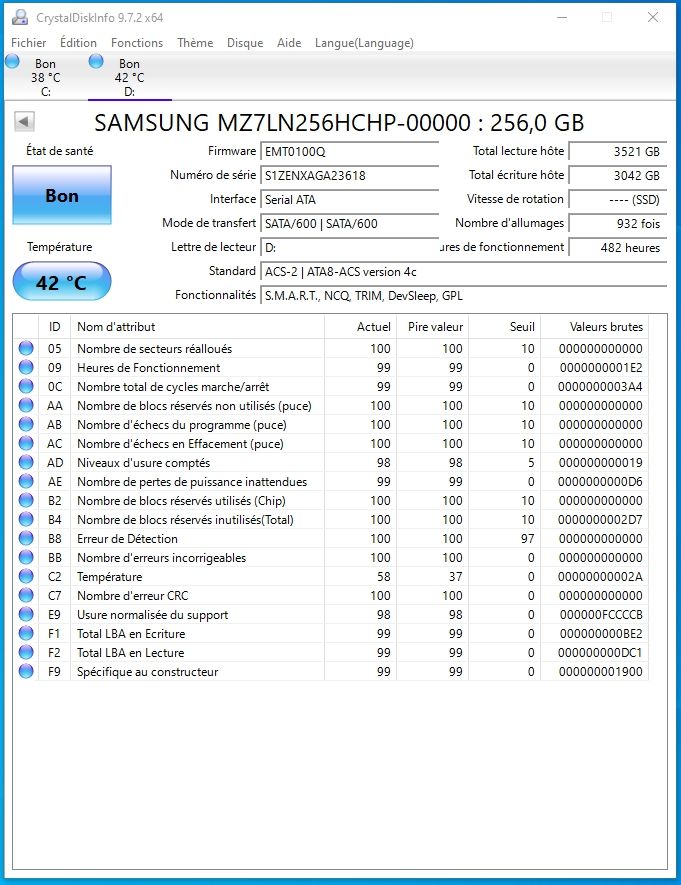Screen dimensions: 681x885
Task: Click status orb for attribute 05
Action: click(x=26, y=348)
